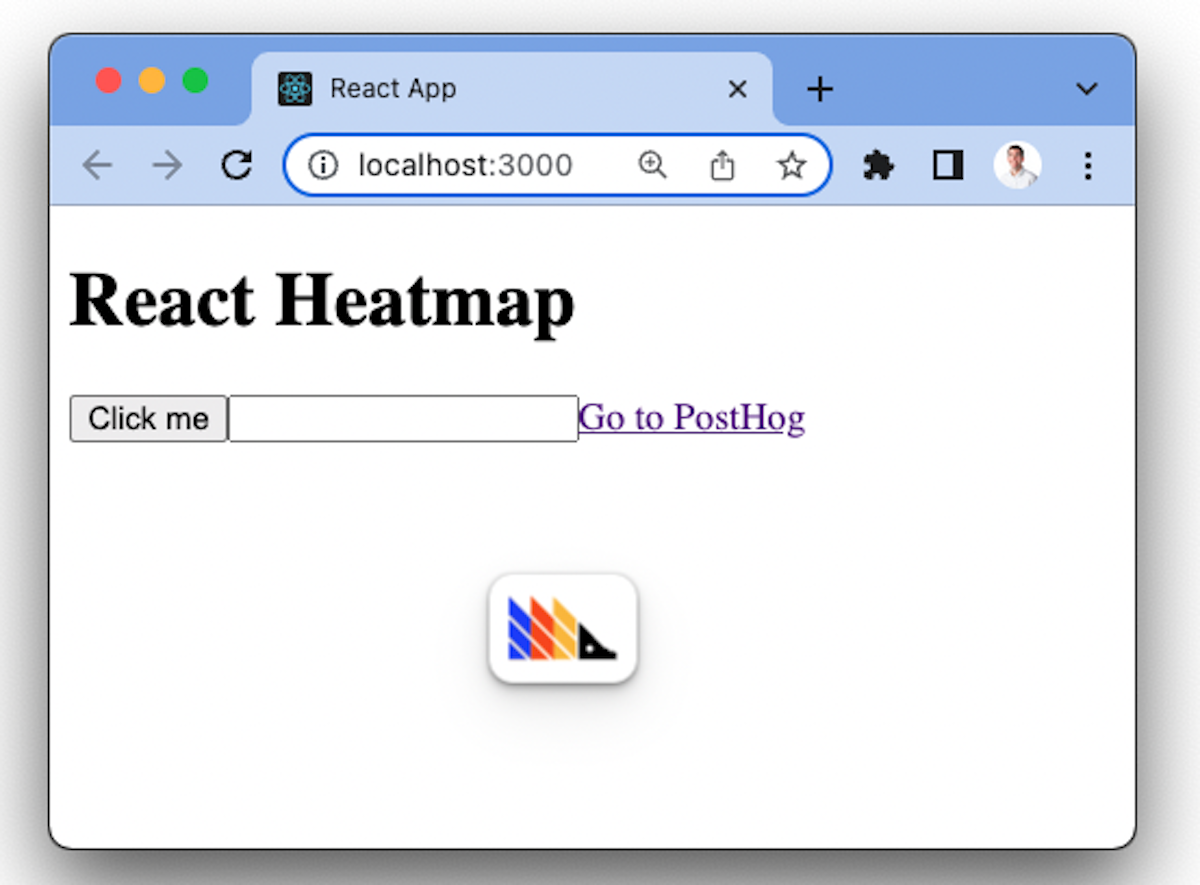Go back to the previous page
This screenshot has height=885, width=1200.
(x=97, y=165)
